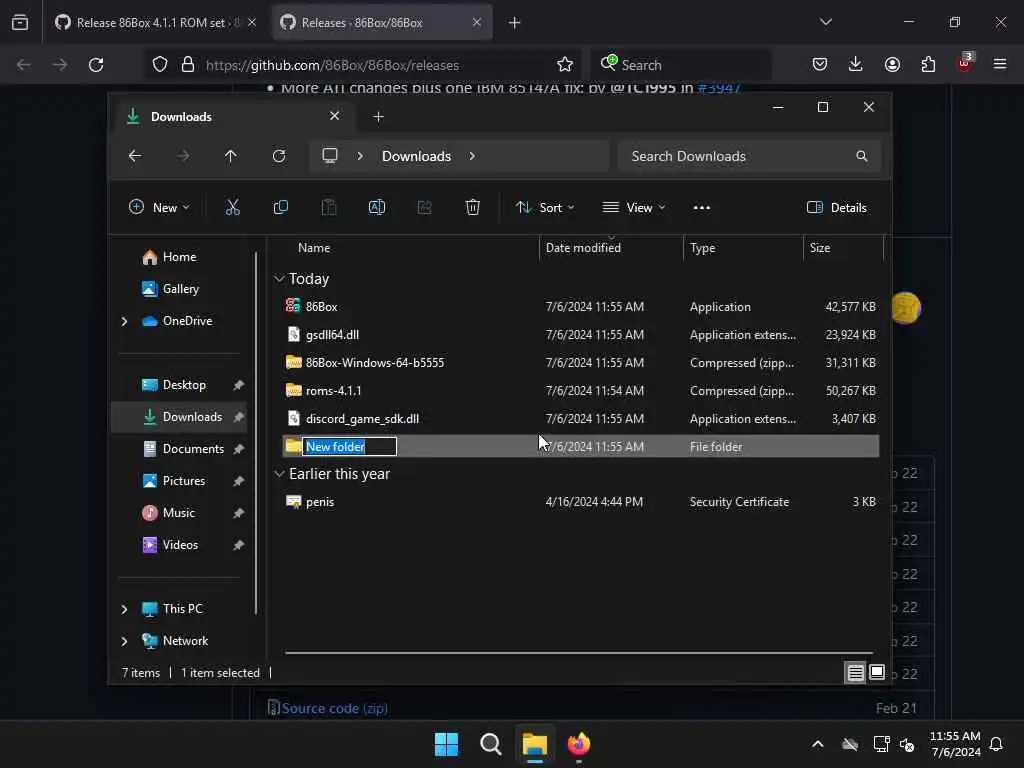This screenshot has height=768, width=1024.
Task: Switch to large thumbnails view icon in status bar
Action: click(x=877, y=672)
